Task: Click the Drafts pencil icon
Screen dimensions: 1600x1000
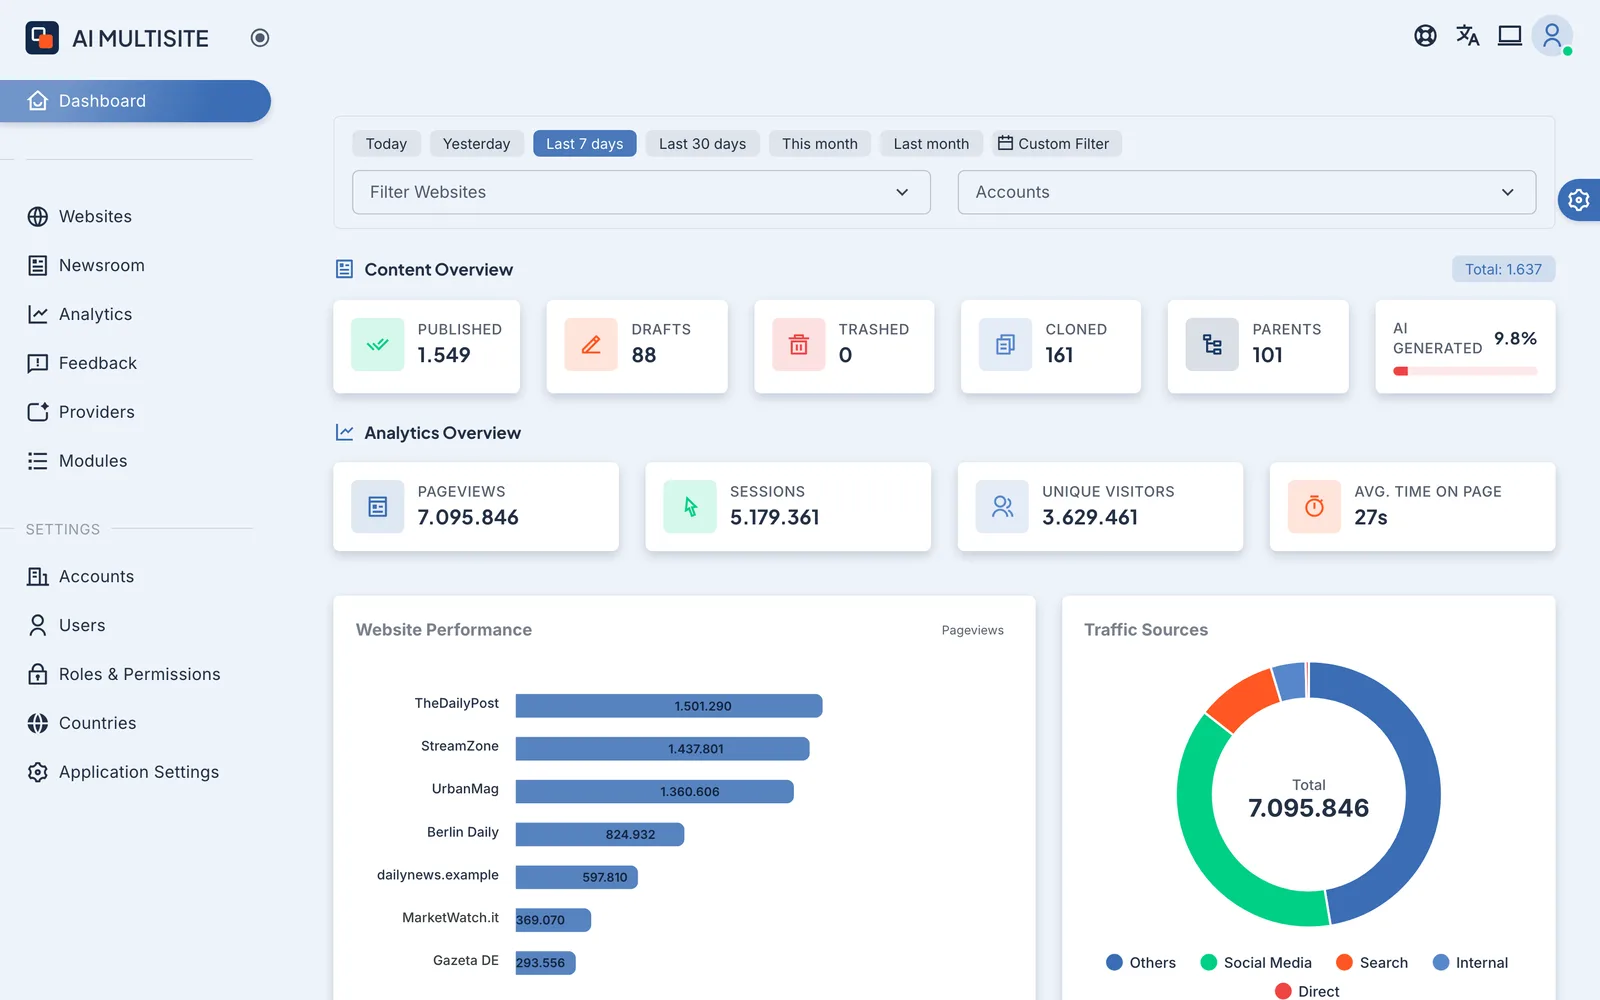Action: click(x=591, y=344)
